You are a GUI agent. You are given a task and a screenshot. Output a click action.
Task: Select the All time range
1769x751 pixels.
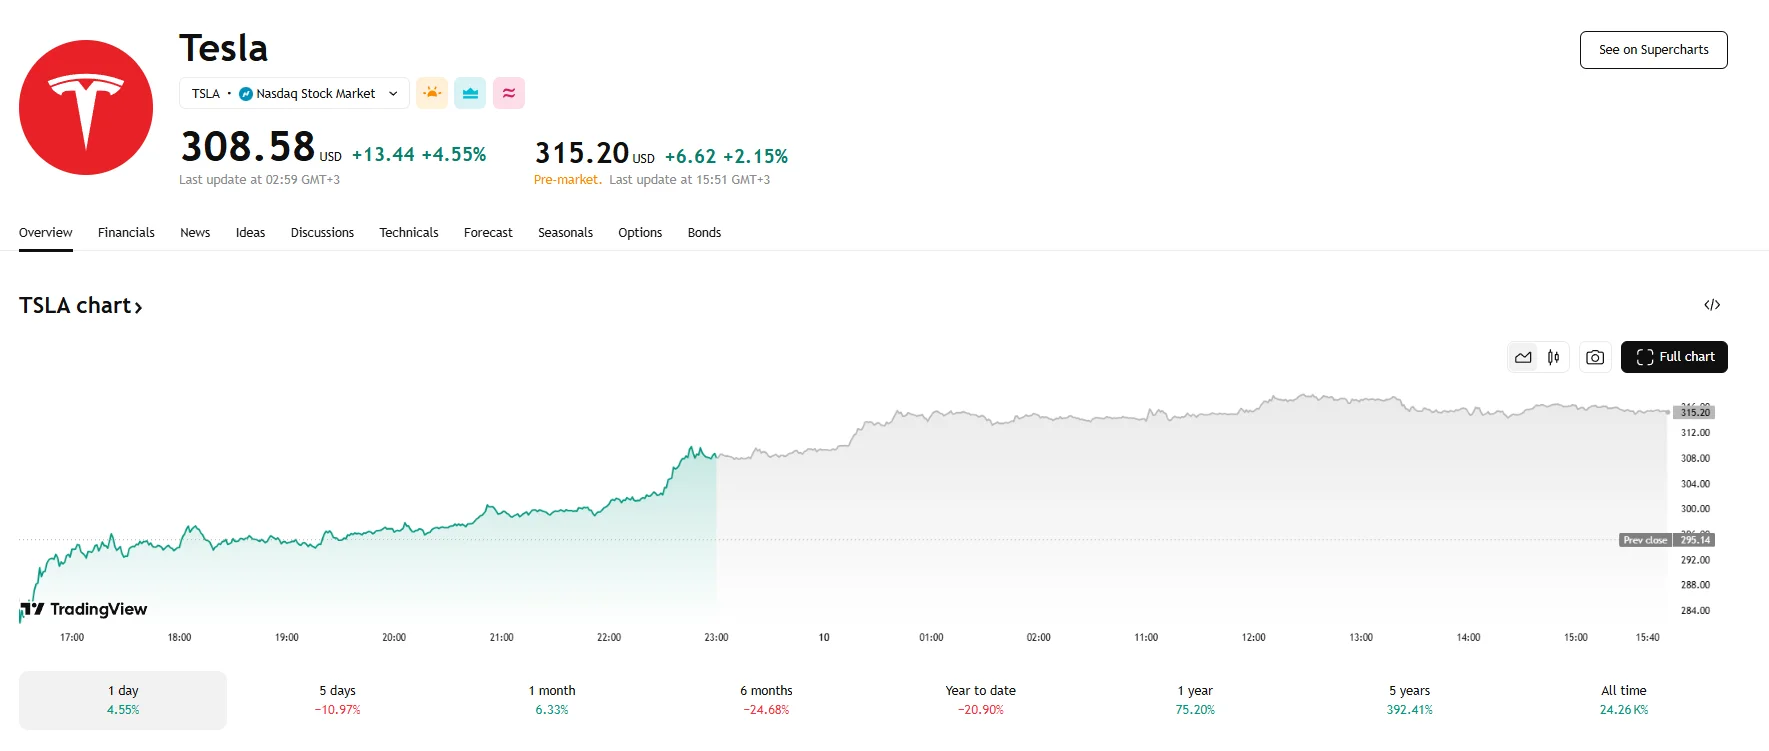tap(1623, 700)
